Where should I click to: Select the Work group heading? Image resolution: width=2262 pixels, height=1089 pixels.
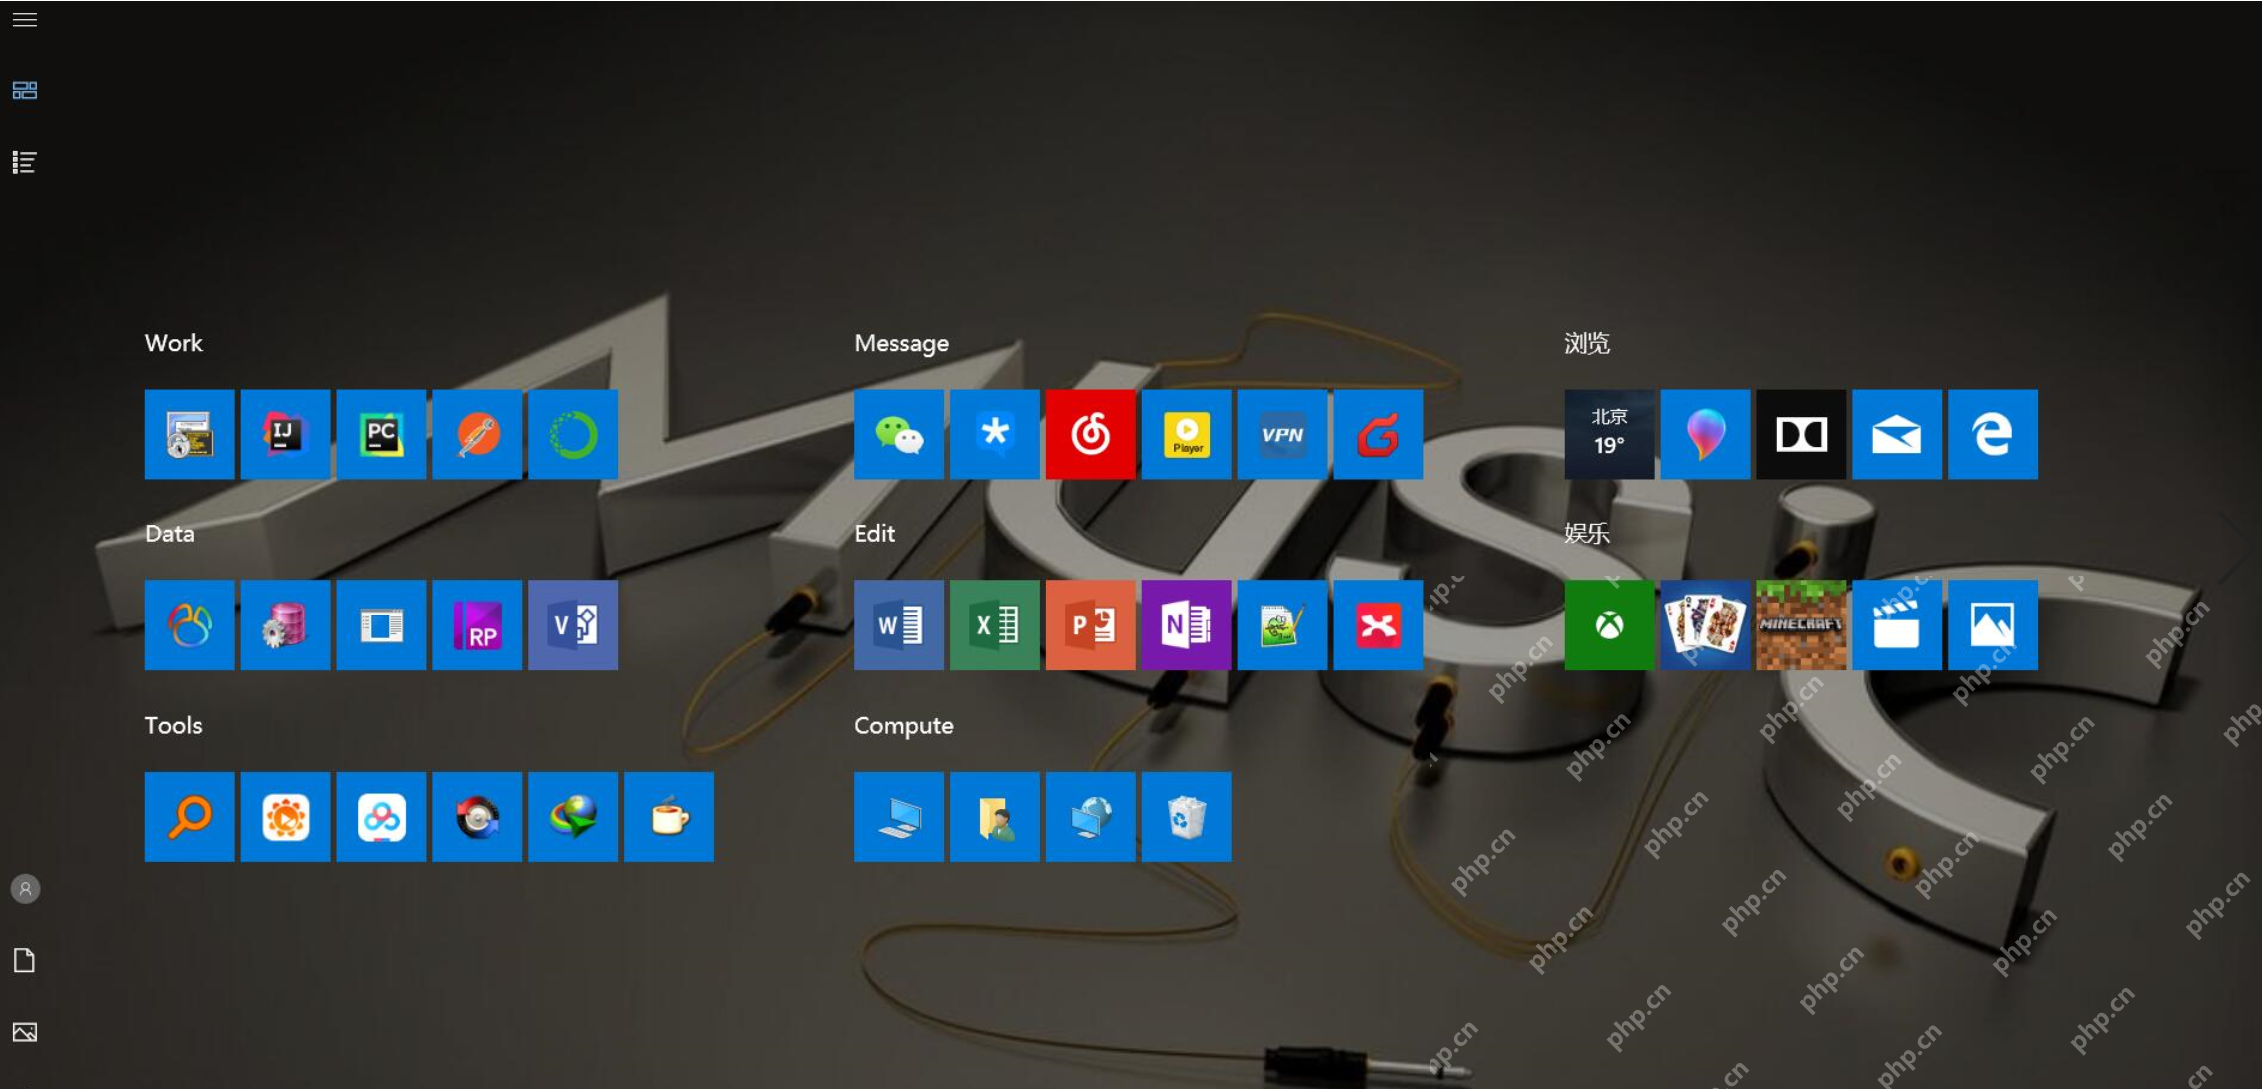coord(174,343)
